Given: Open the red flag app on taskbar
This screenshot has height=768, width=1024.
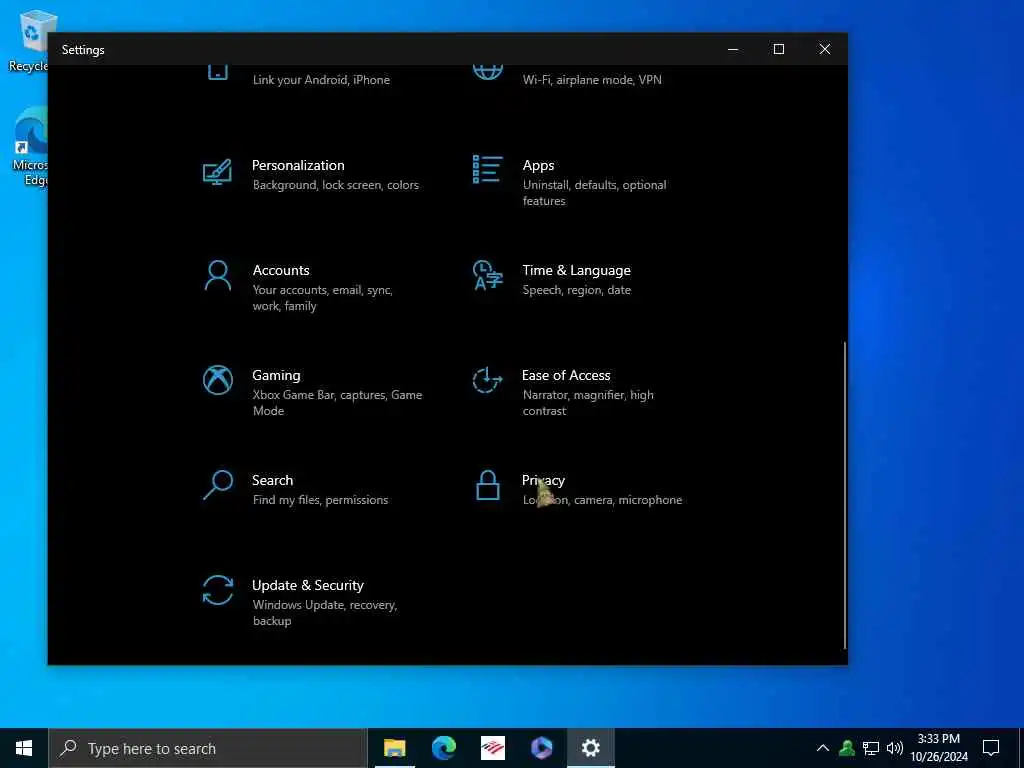Looking at the screenshot, I should [492, 748].
